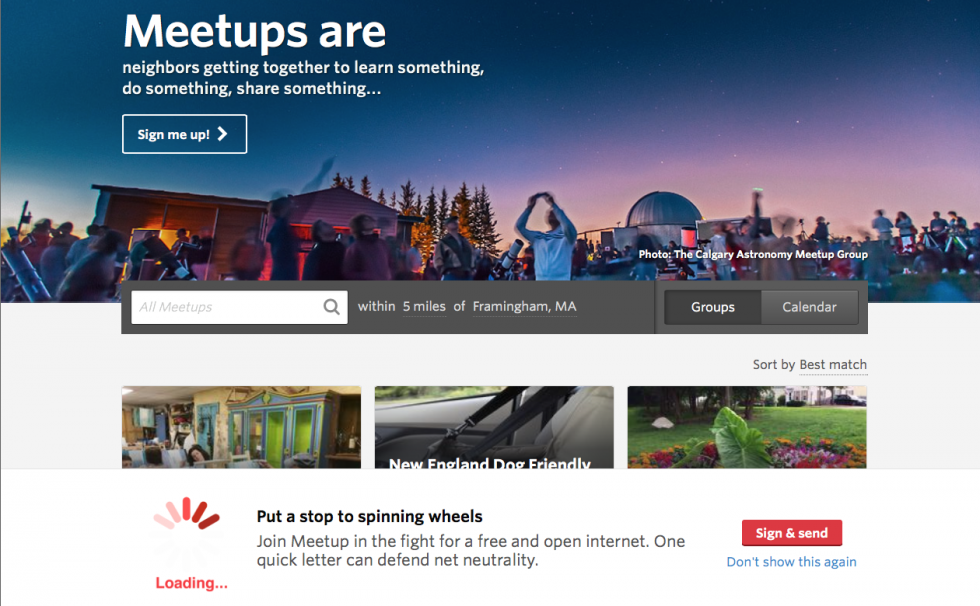This screenshot has width=980, height=606.
Task: Click the net neutrality banner description text
Action: tap(471, 550)
